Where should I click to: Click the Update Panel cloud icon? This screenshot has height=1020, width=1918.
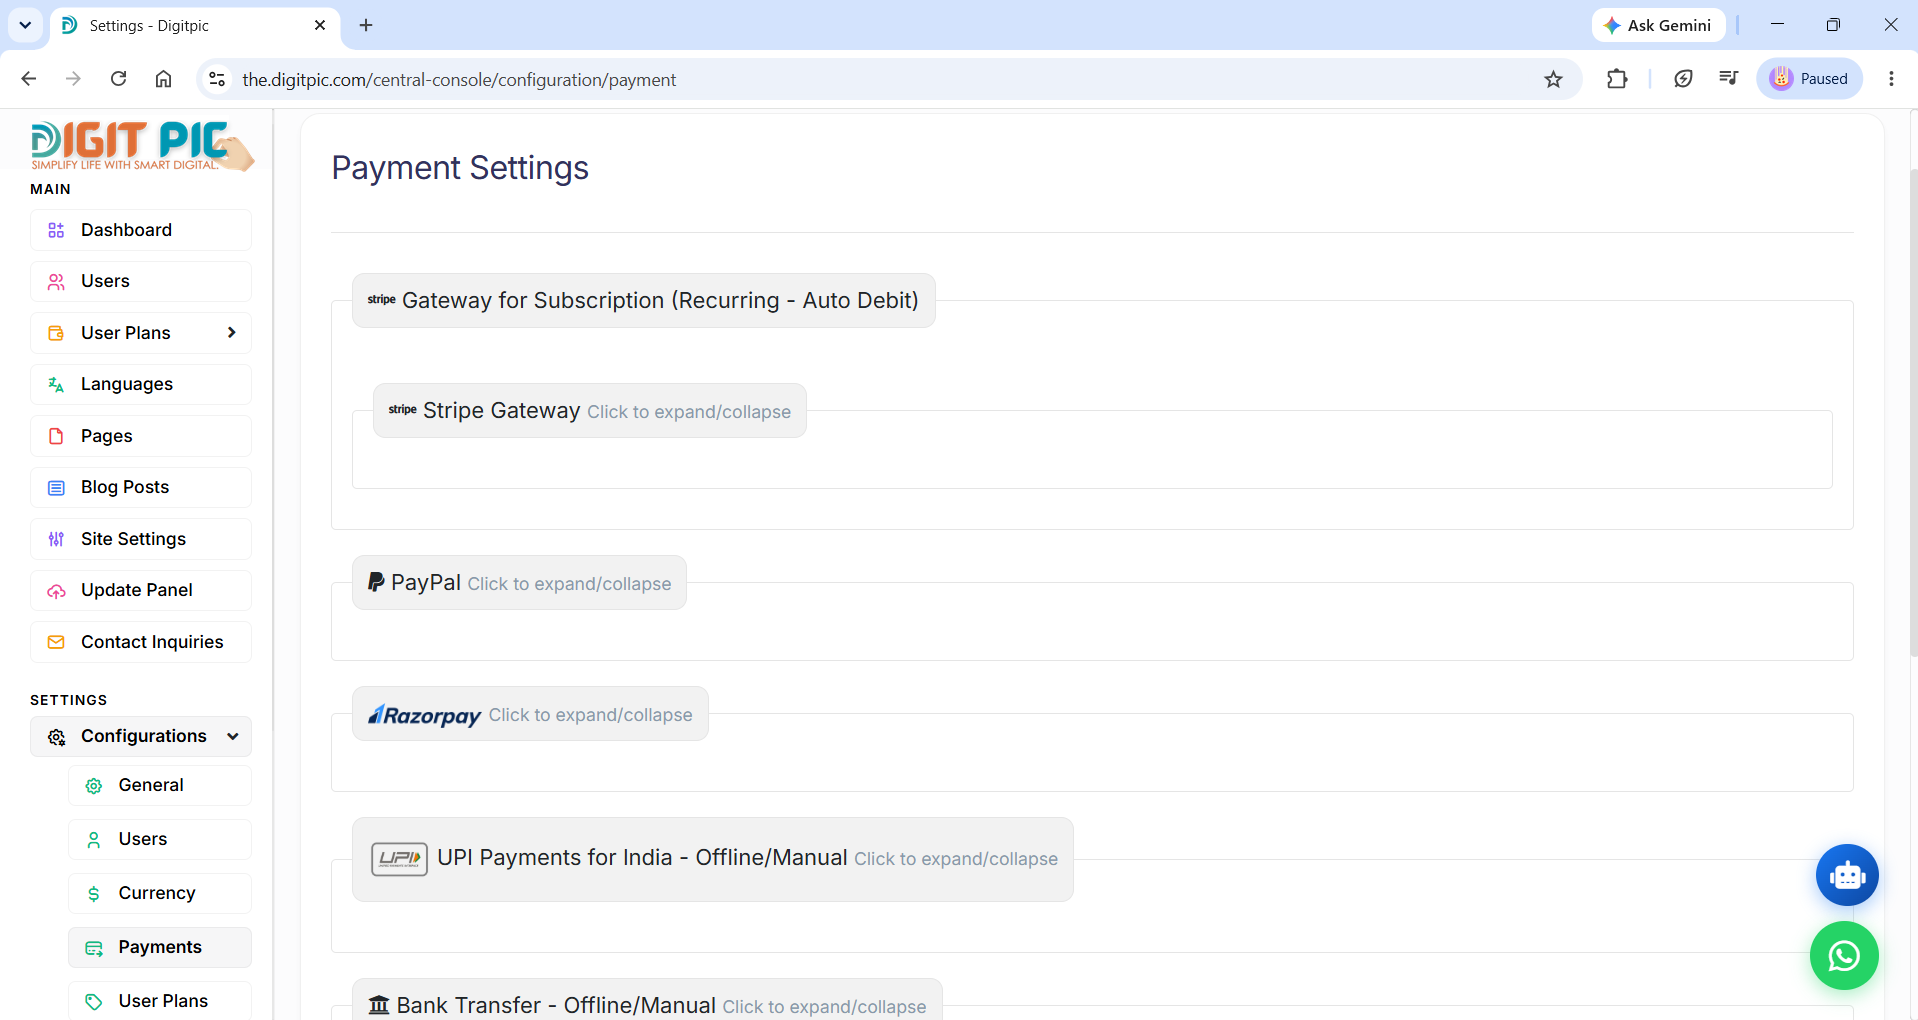click(56, 591)
